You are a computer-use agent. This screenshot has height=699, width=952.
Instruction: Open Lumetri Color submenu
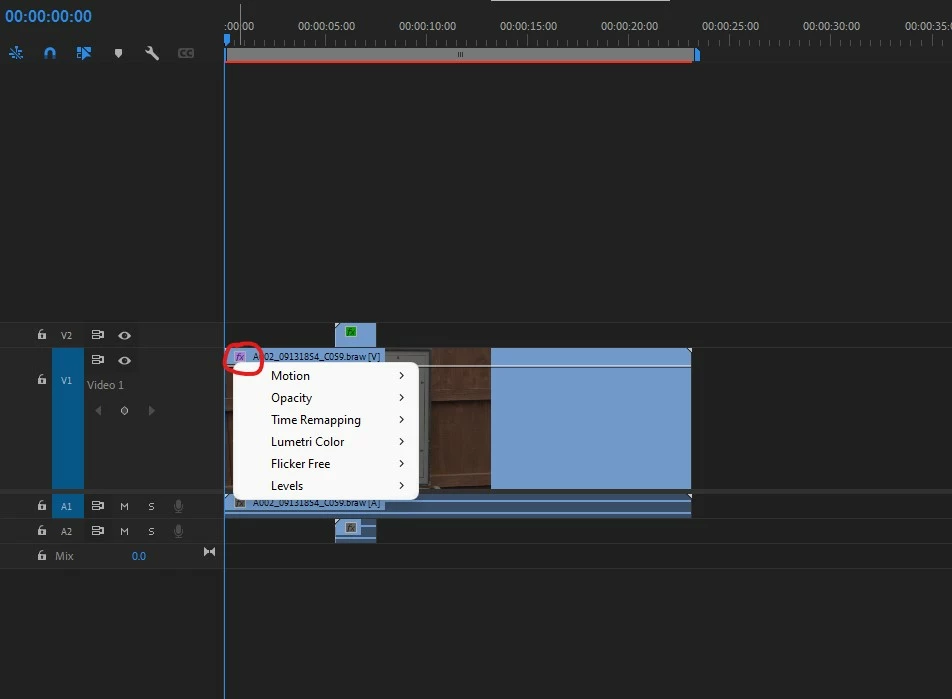pyautogui.click(x=326, y=442)
